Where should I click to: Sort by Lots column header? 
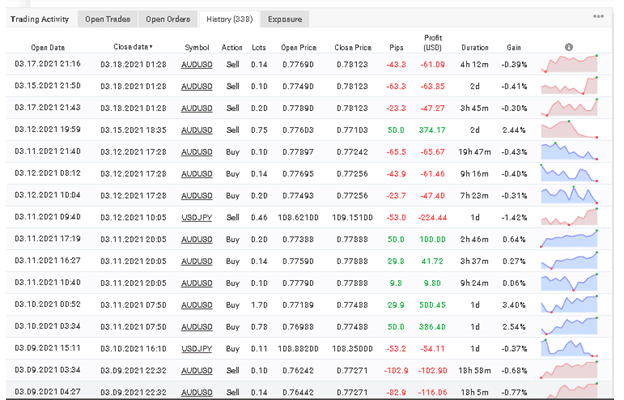(259, 47)
